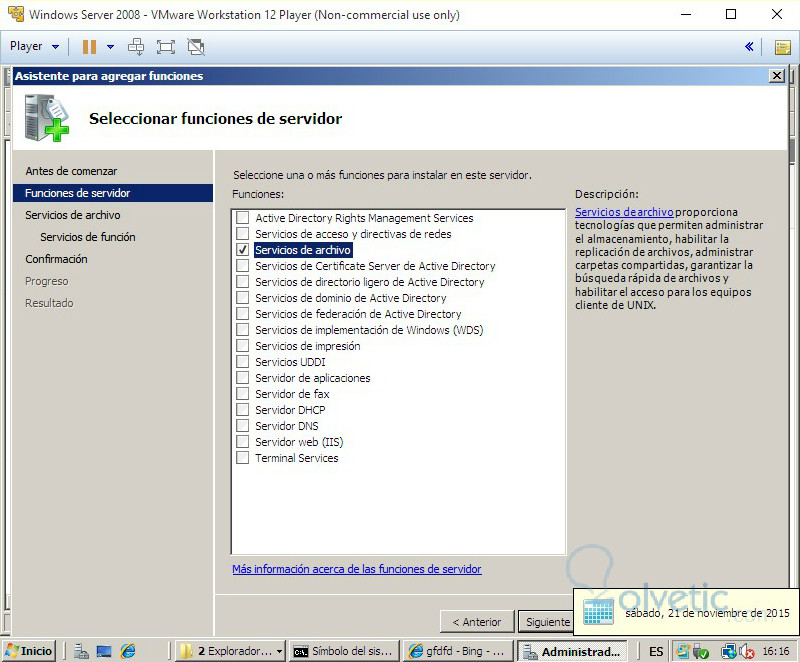
Task: Open Servicios de archivo description link
Action: click(x=624, y=212)
